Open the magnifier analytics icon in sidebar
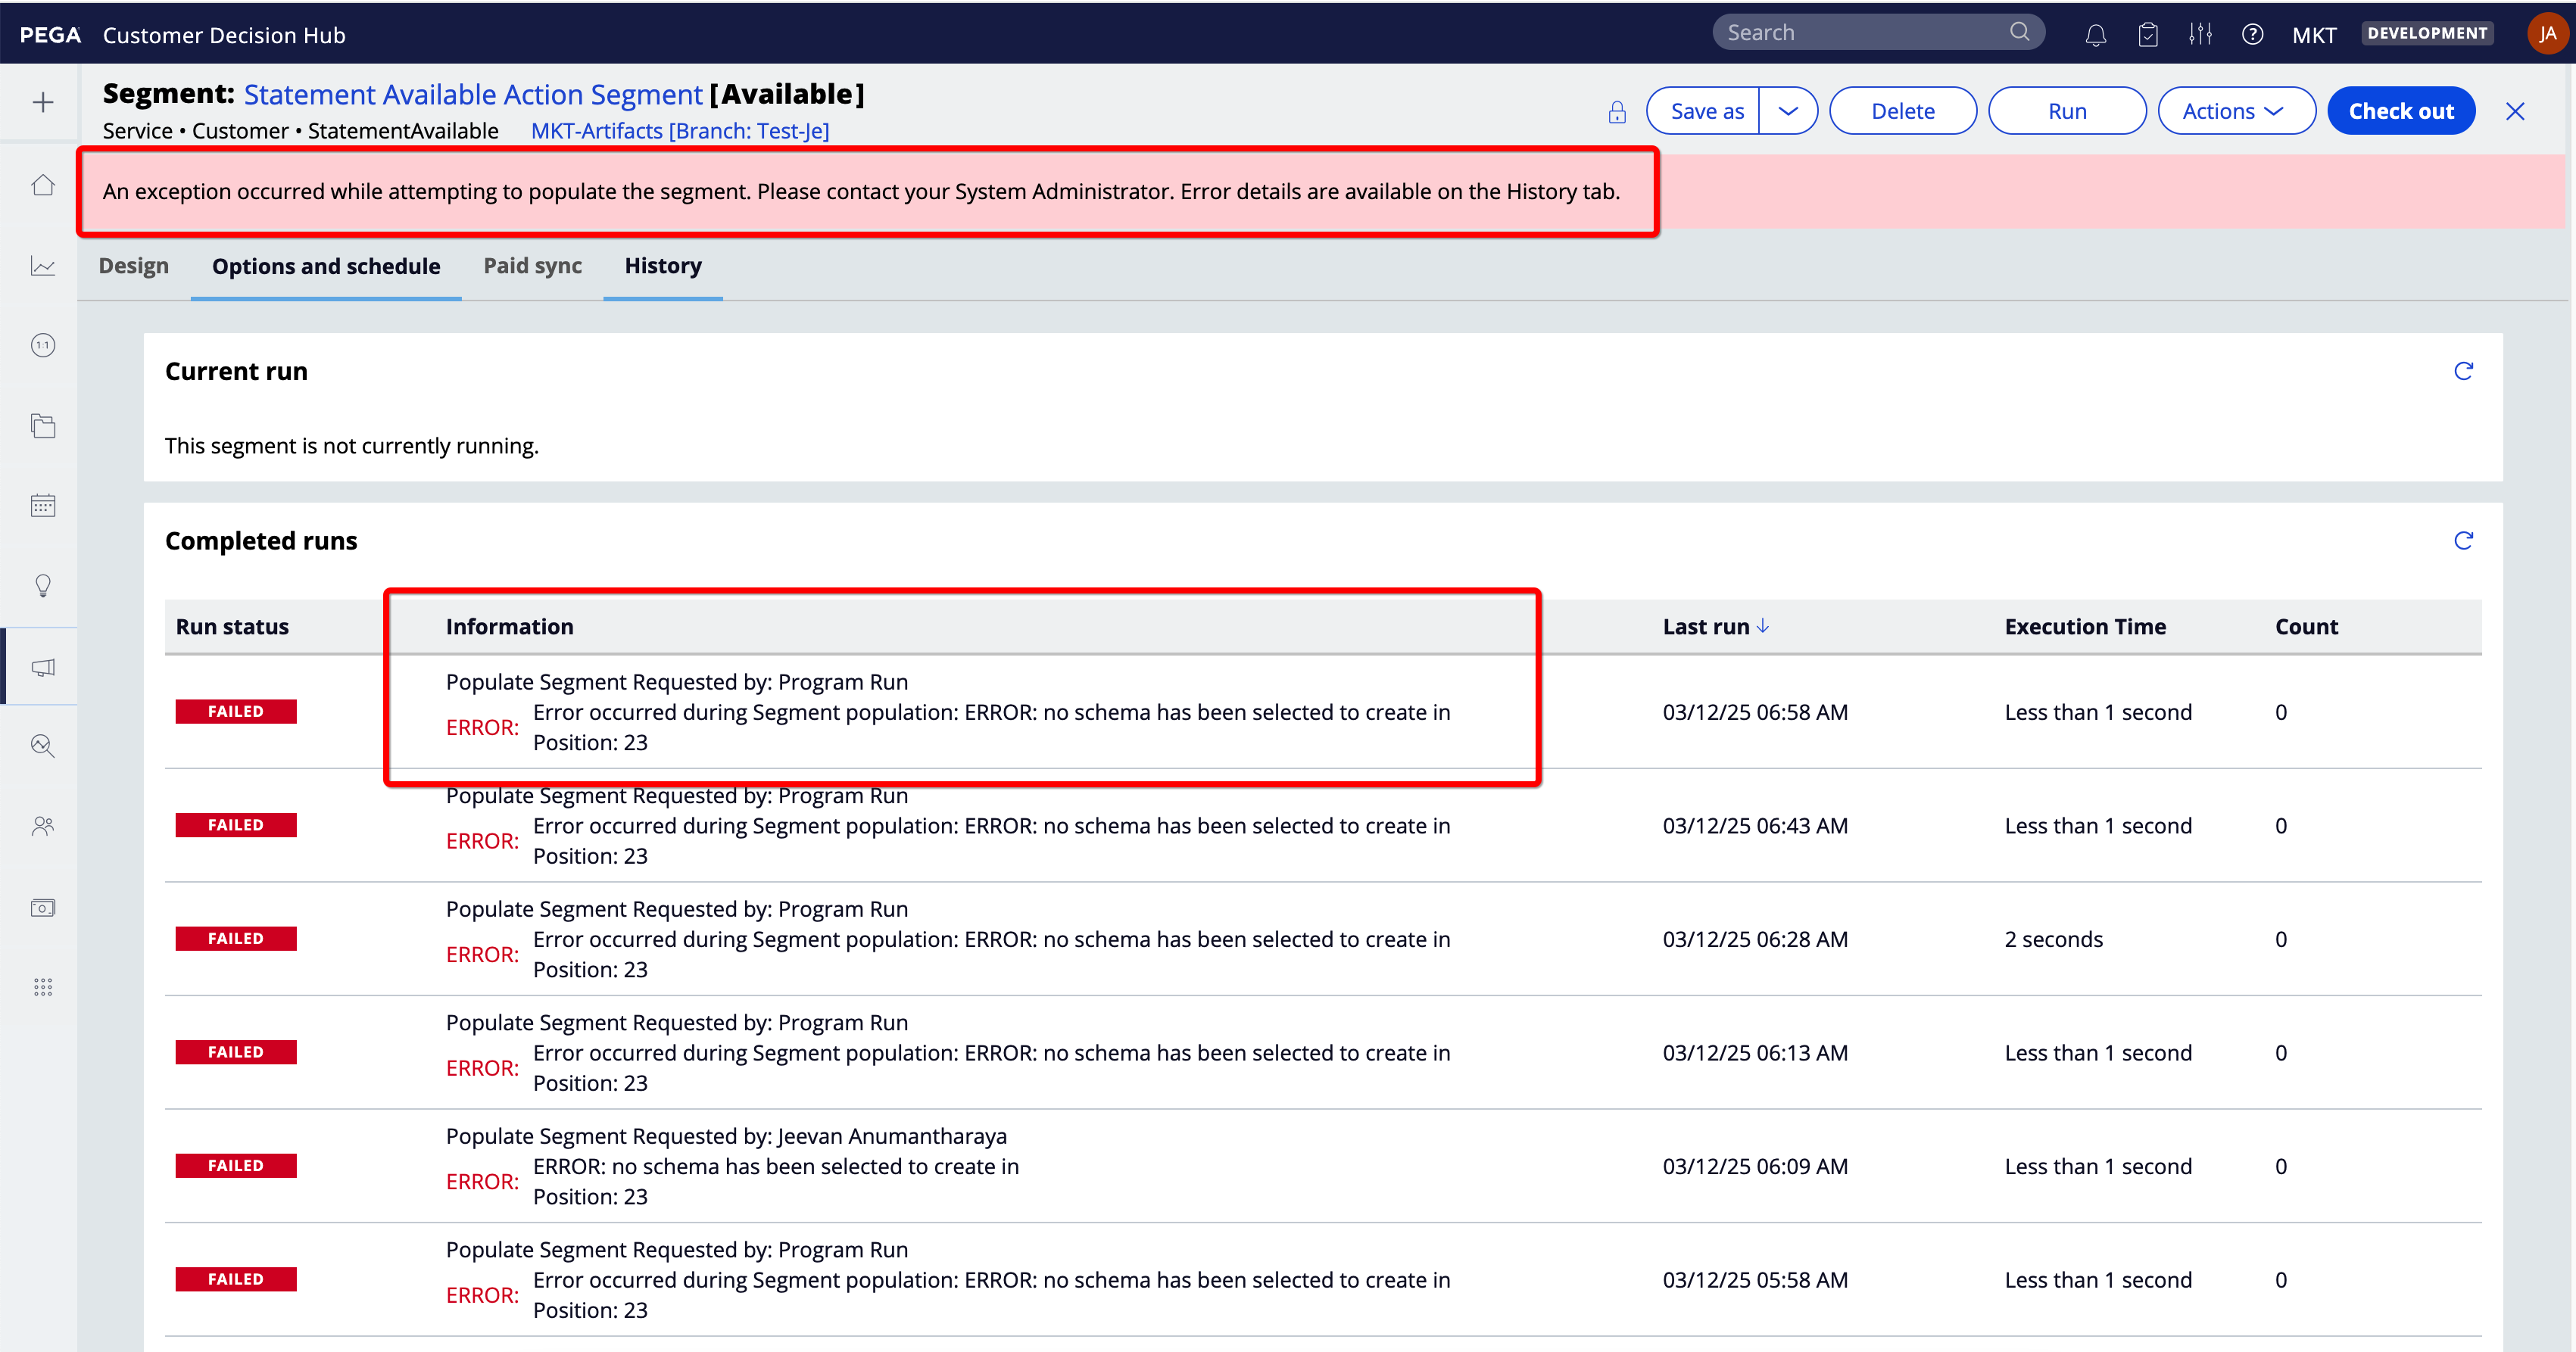 [43, 746]
